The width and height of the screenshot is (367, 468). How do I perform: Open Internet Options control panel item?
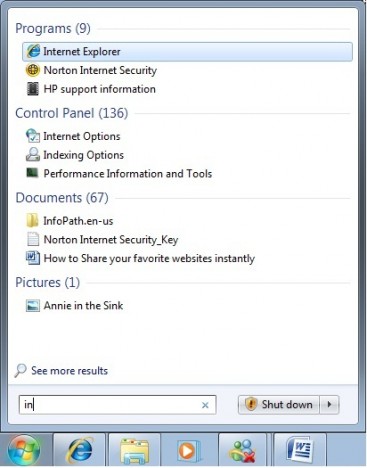[x=73, y=136]
